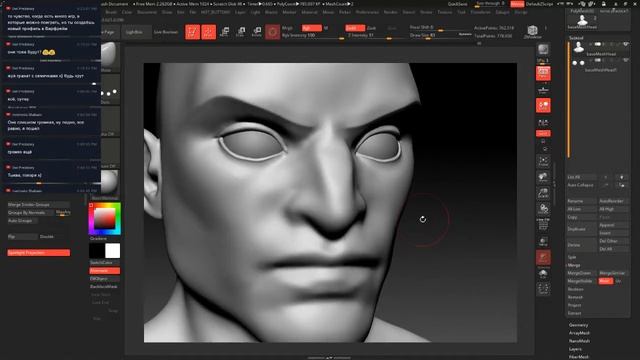Screen dimensions: 640x360
Task: Toggle L.Sym local symmetry button
Action: (543, 122)
